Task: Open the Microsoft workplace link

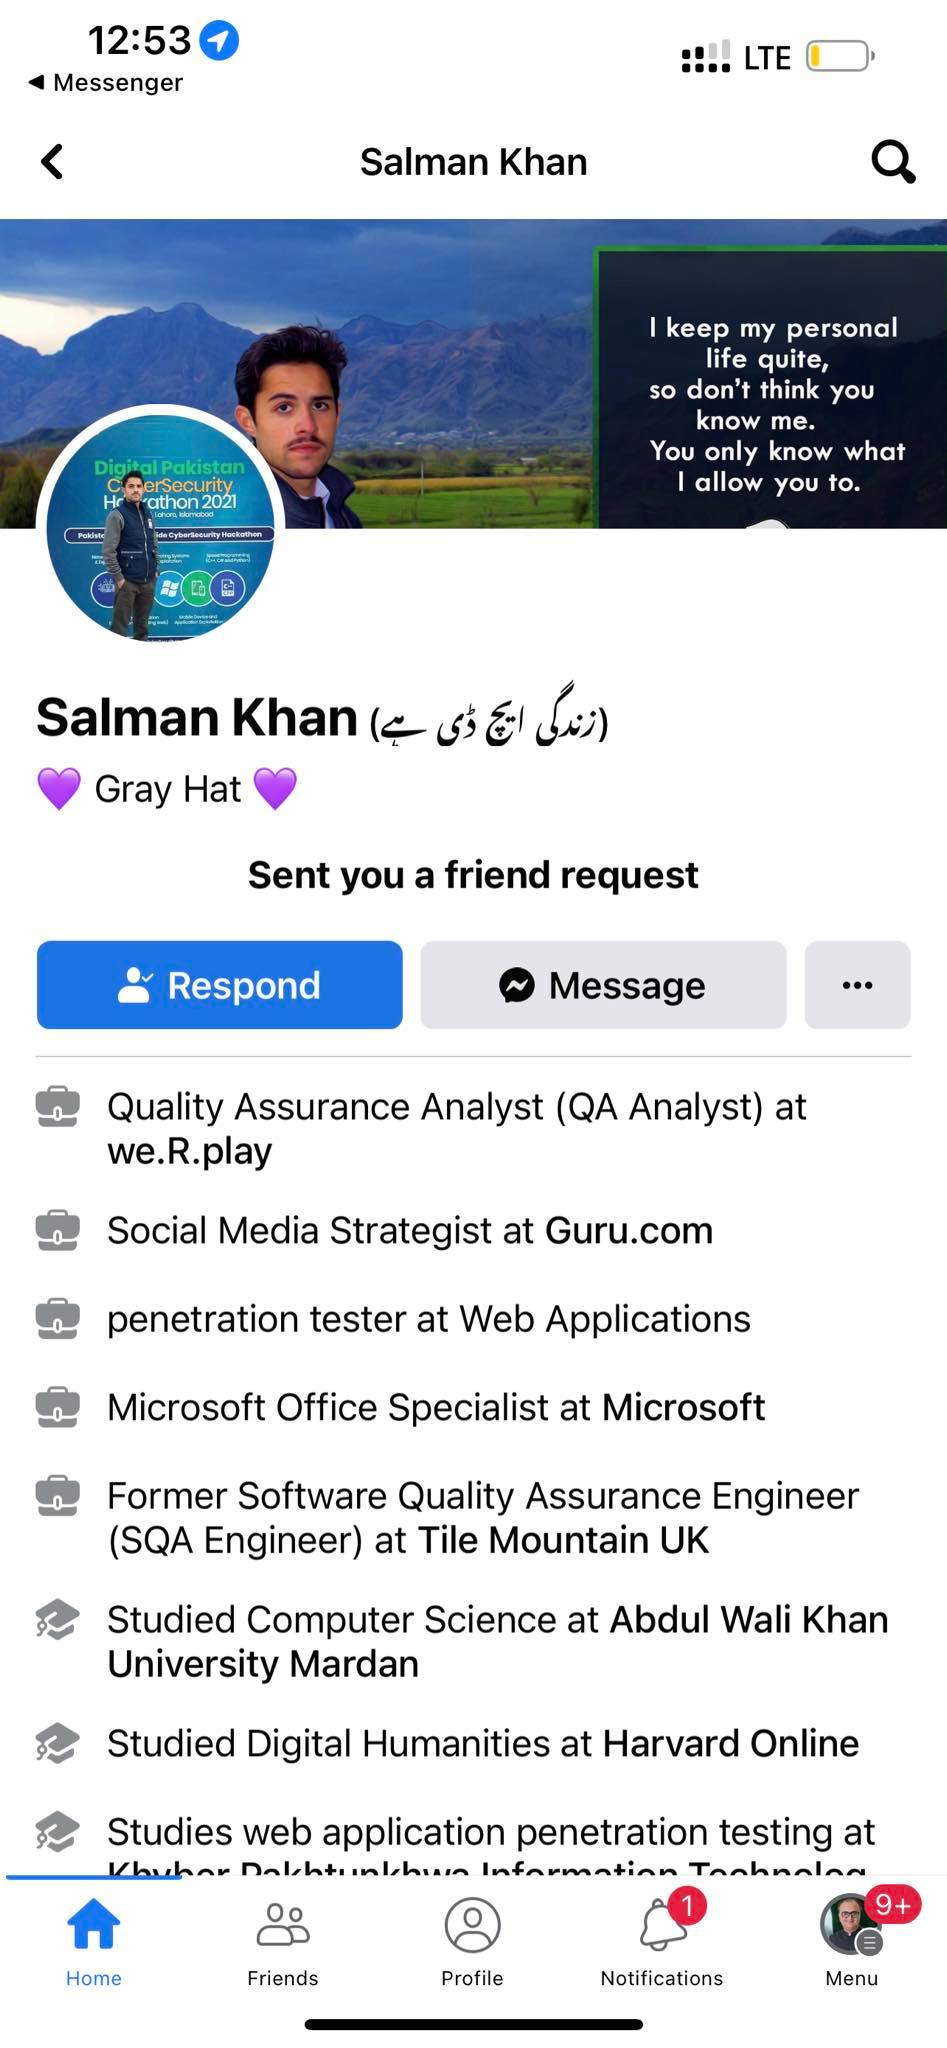Action: [x=683, y=1407]
